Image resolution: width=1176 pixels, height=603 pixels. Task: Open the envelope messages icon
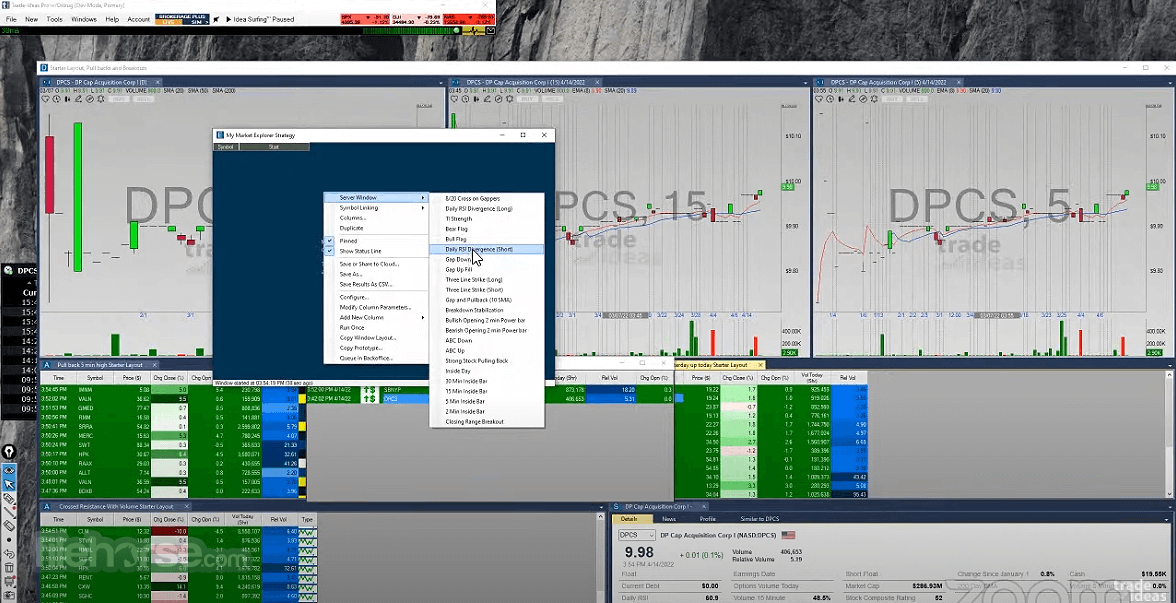[490, 31]
